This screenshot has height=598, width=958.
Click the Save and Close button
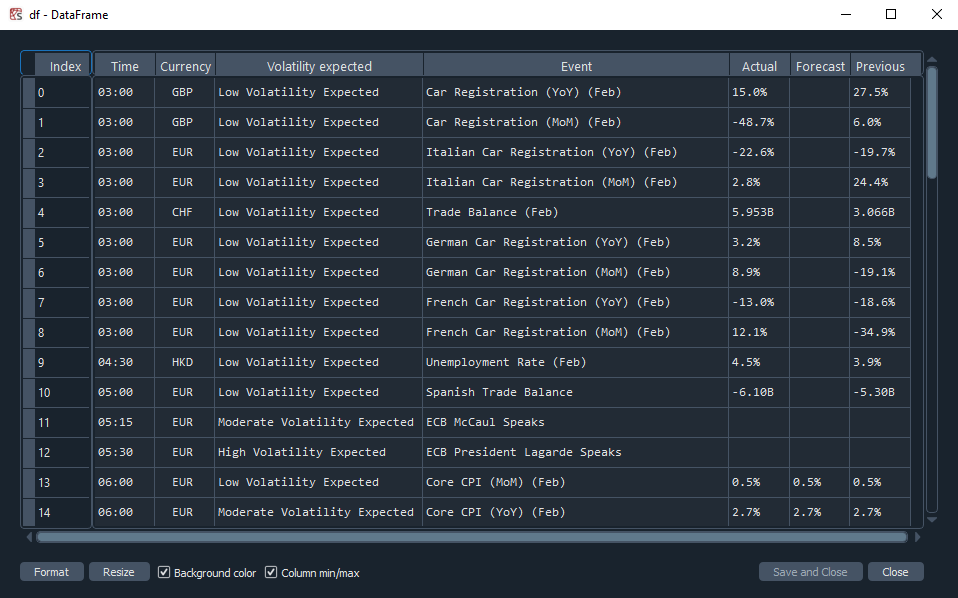tap(810, 572)
